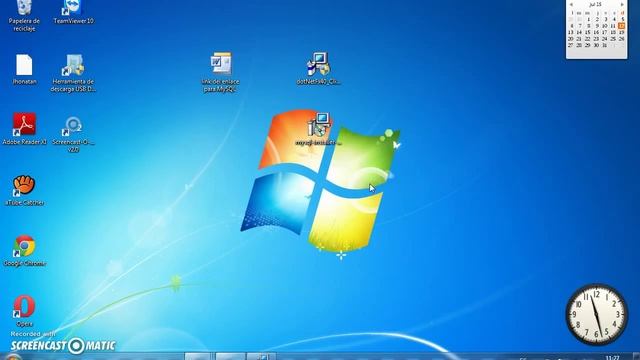Screen dimensions: 640x360
Task: Open the Papelera de reciclaje icon
Action: click(24, 16)
